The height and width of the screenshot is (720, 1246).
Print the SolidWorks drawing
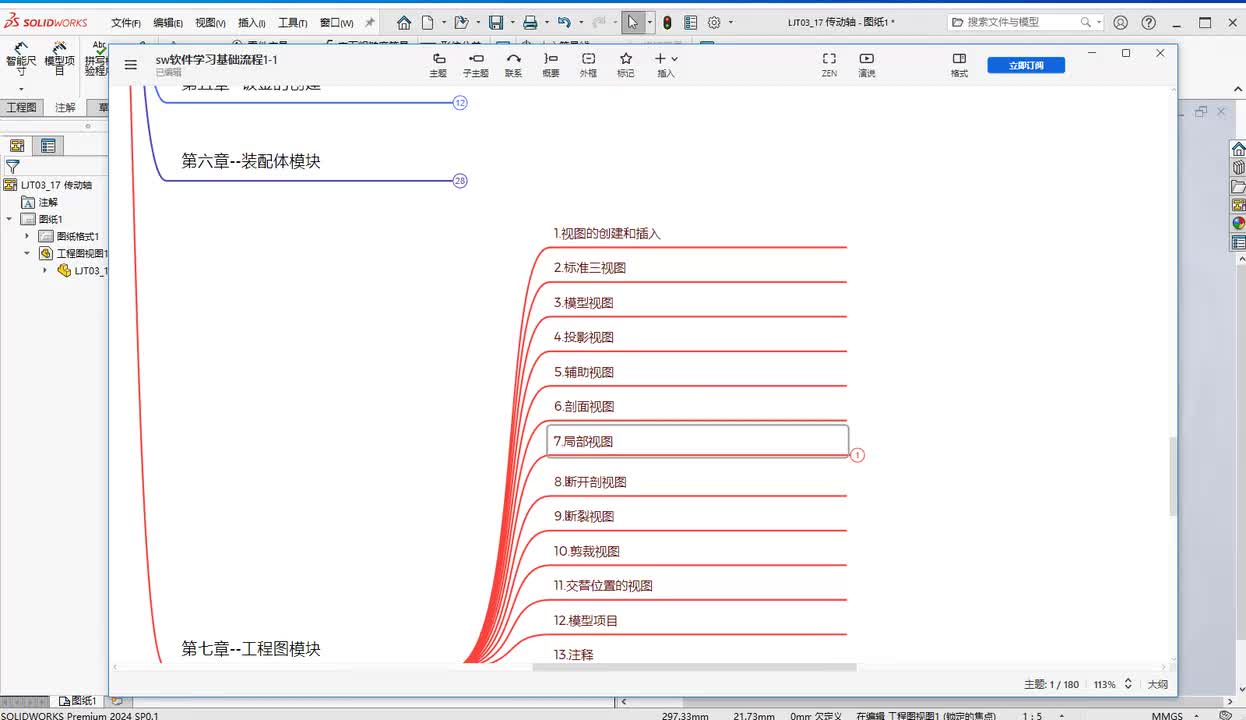click(x=530, y=22)
